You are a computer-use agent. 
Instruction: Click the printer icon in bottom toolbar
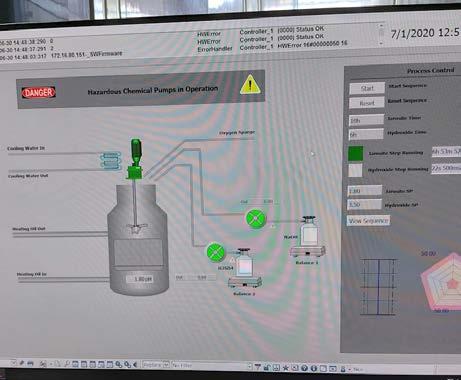pyautogui.click(x=30, y=363)
